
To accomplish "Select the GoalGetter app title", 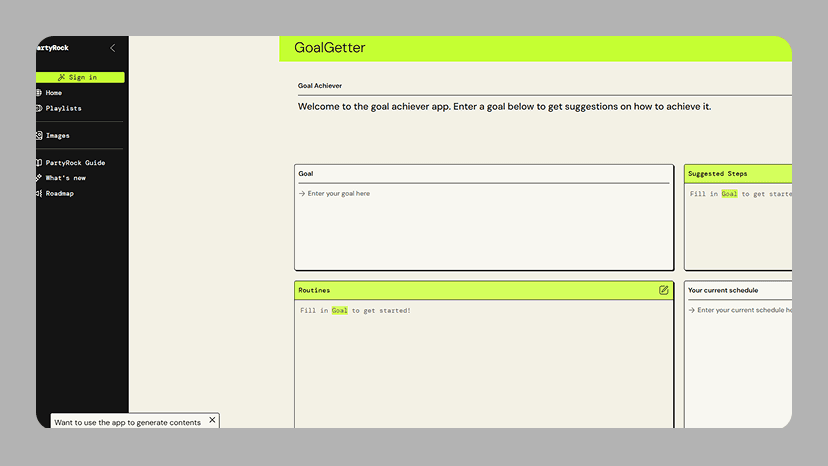I will (330, 48).
